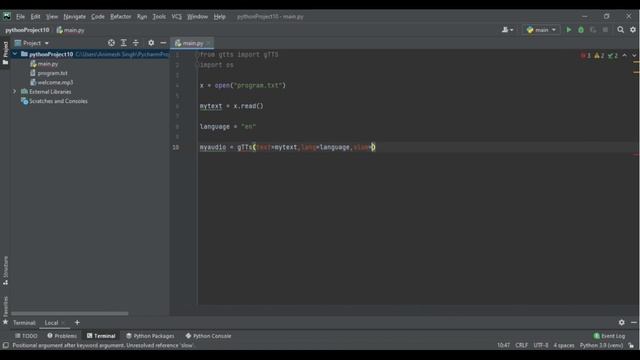This screenshot has width=640, height=360.
Task: Collapse all items in Project panel
Action: point(136,43)
